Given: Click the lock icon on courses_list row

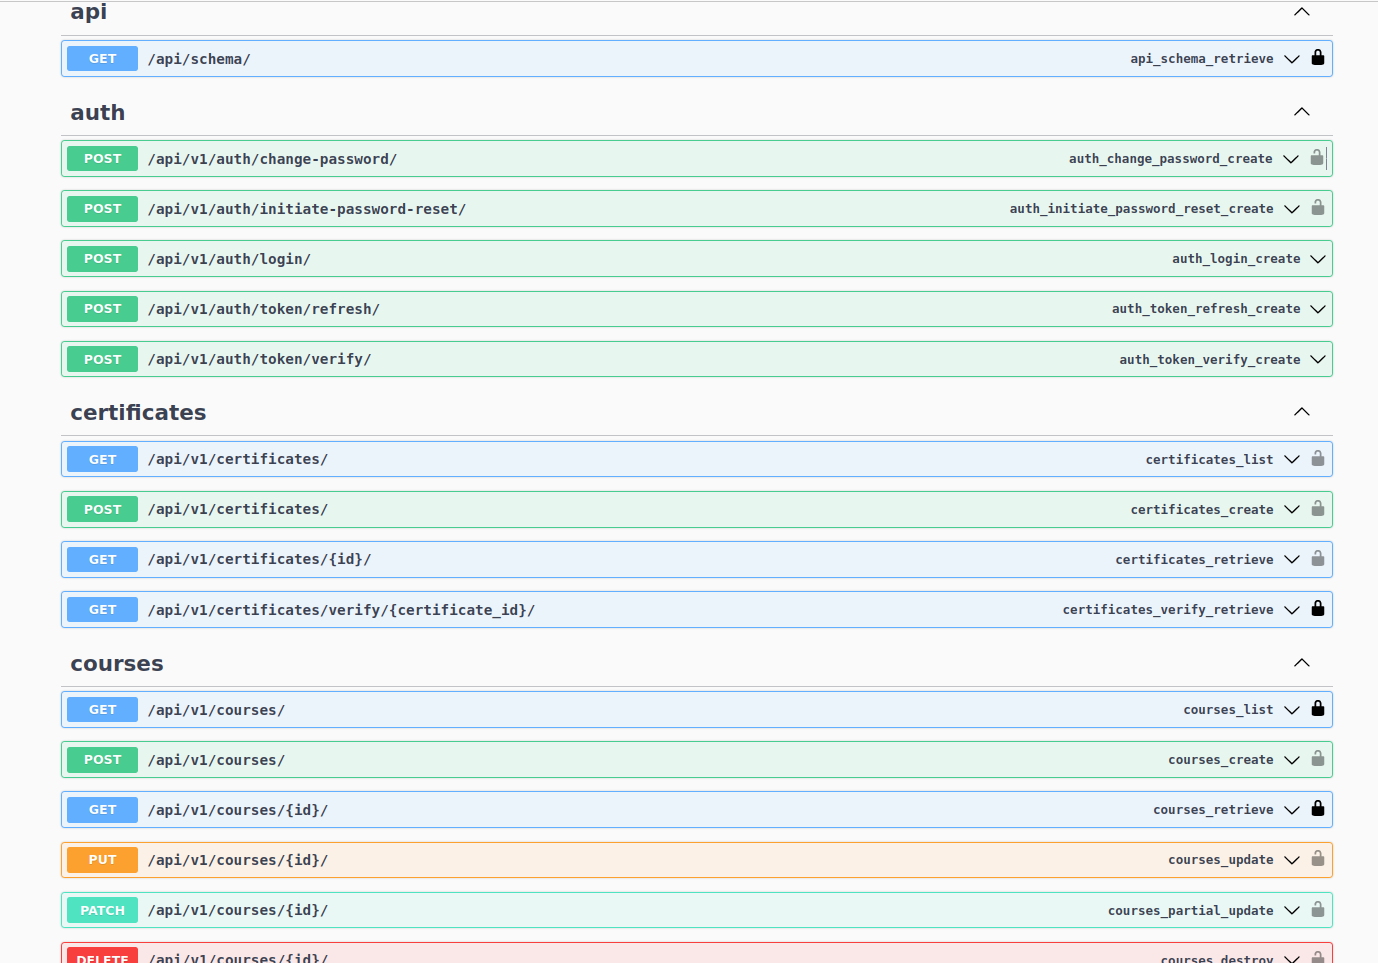Looking at the screenshot, I should pyautogui.click(x=1318, y=709).
